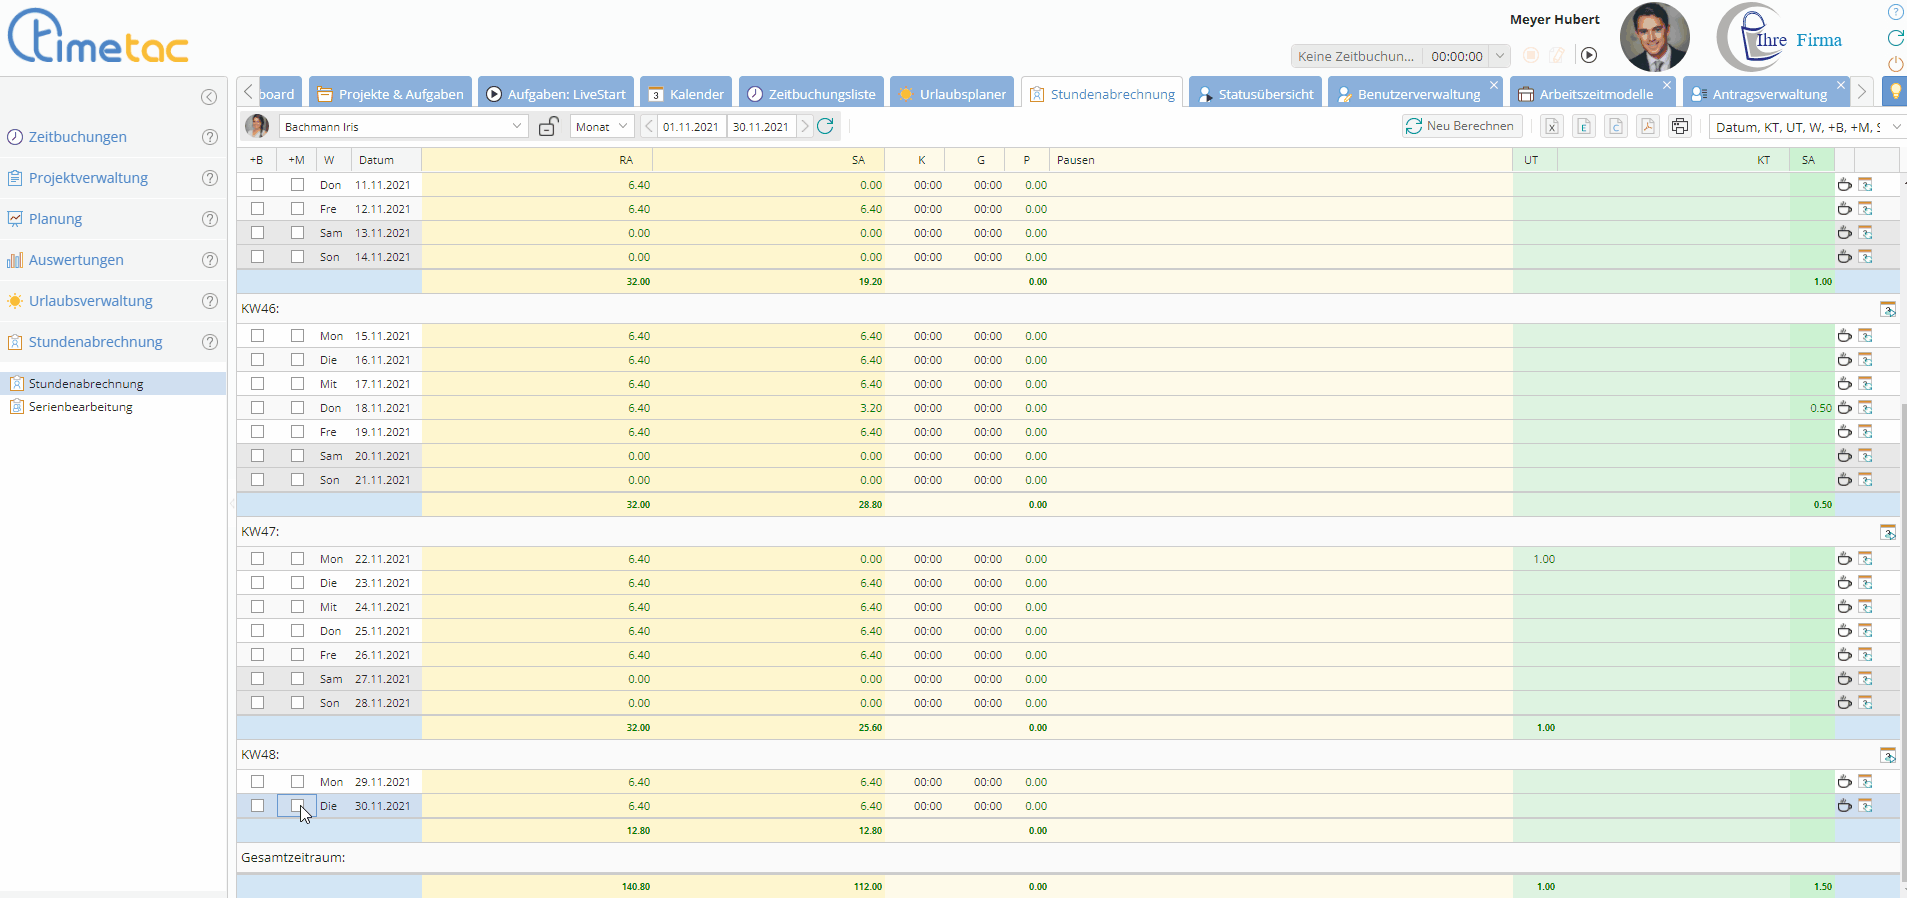Click the Neu Berechnen button
This screenshot has height=898, width=1907.
[x=1460, y=126]
